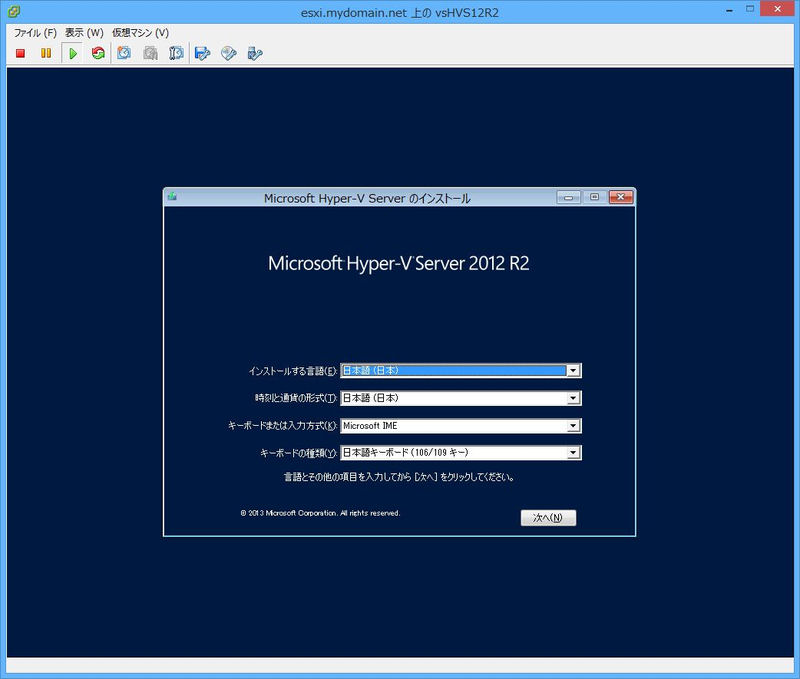Image resolution: width=800 pixels, height=679 pixels.
Task: Open the ファイル (F) menu
Action: click(x=34, y=32)
